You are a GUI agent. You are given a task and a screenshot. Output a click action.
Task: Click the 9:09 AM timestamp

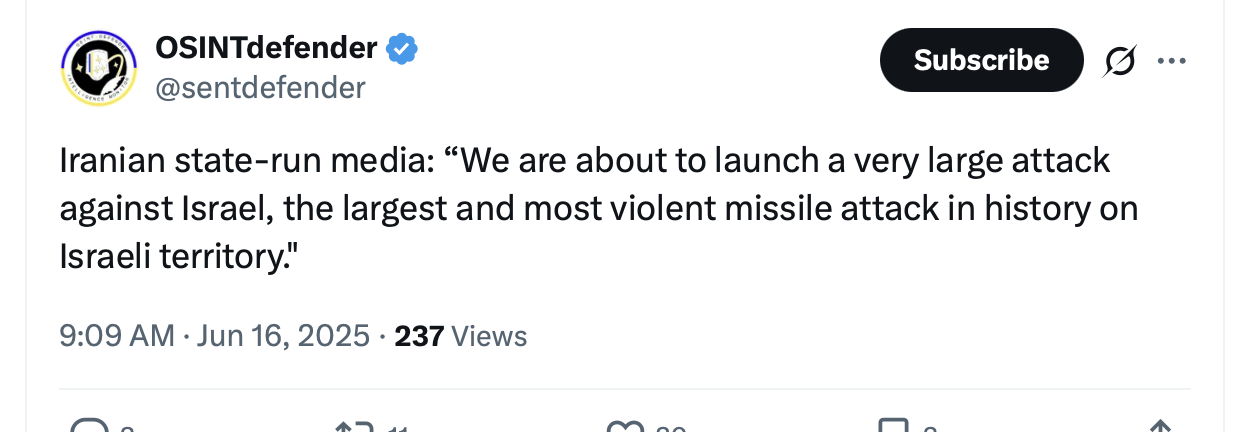pos(117,336)
